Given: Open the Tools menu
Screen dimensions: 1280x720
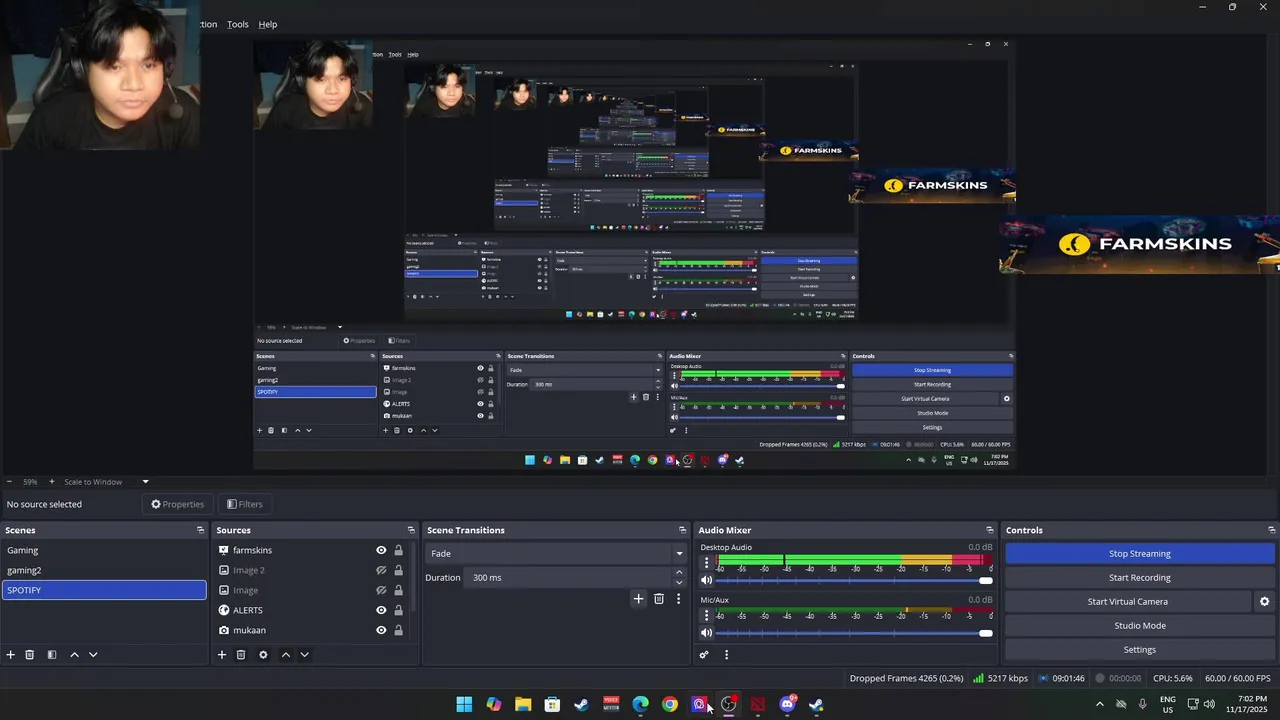Looking at the screenshot, I should point(238,24).
